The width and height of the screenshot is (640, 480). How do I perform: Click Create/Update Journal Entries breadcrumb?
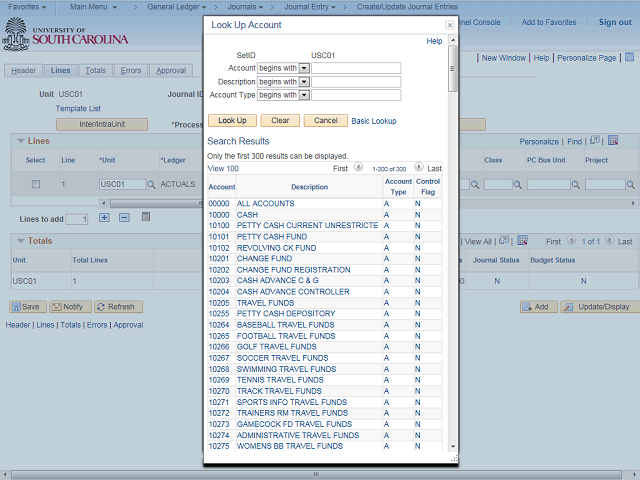(x=407, y=7)
